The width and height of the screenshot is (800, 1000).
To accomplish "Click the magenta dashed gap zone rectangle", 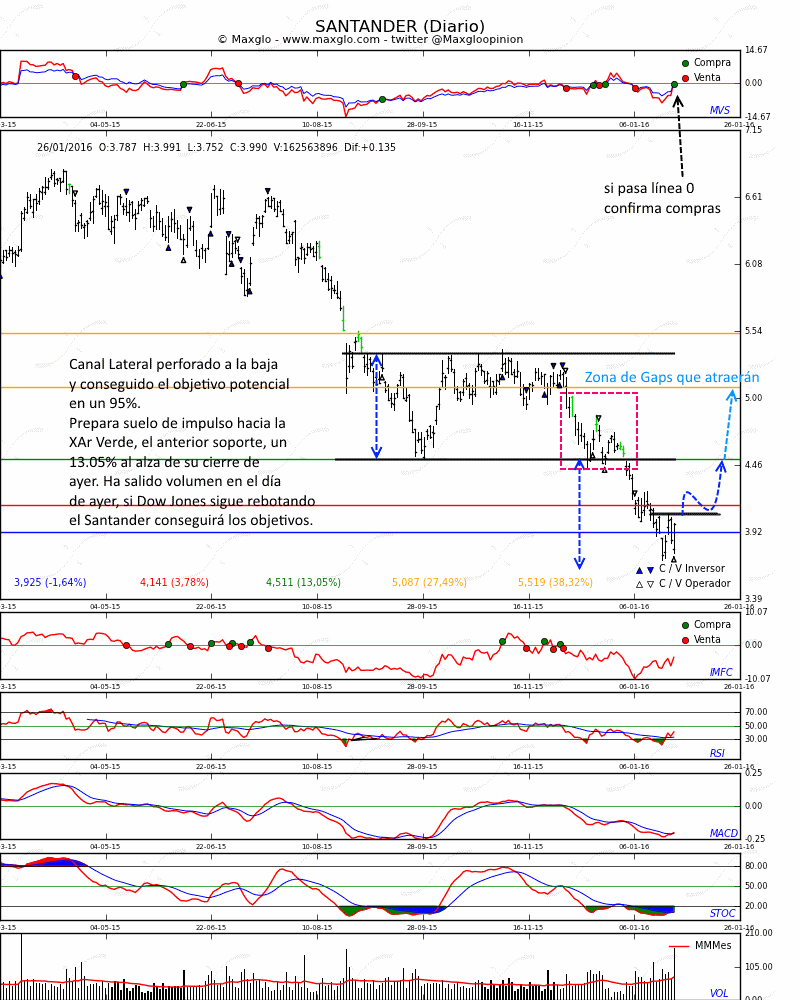I will (599, 430).
